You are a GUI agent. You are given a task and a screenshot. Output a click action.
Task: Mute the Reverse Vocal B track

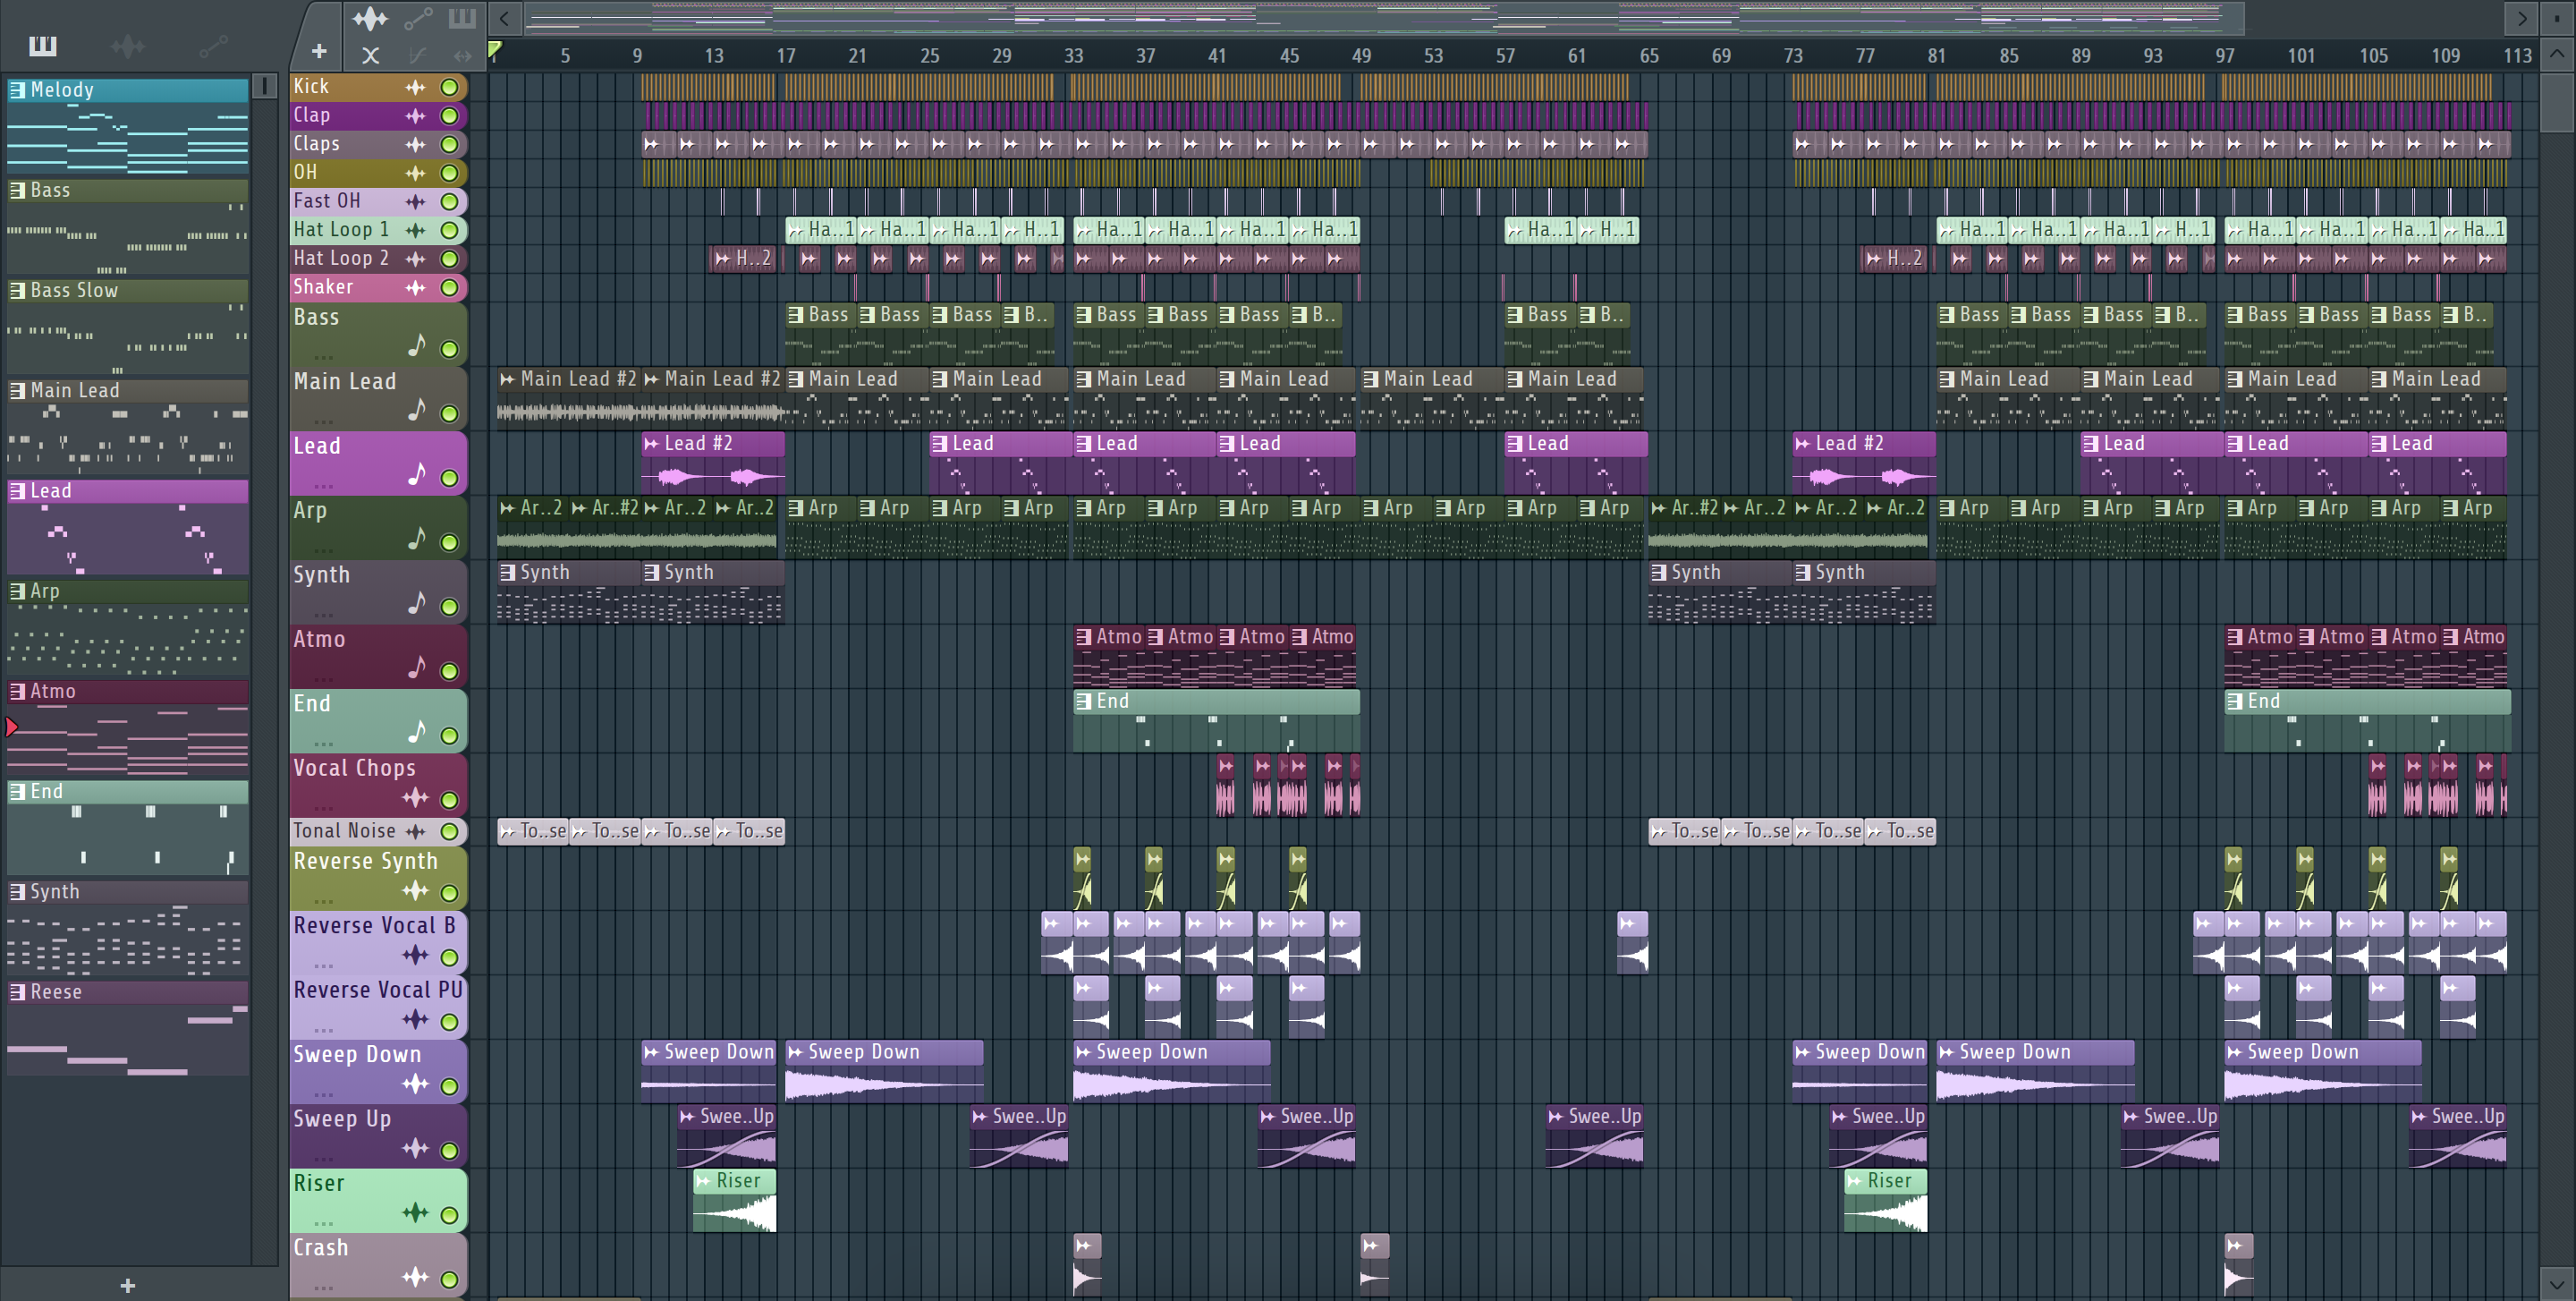pos(450,958)
